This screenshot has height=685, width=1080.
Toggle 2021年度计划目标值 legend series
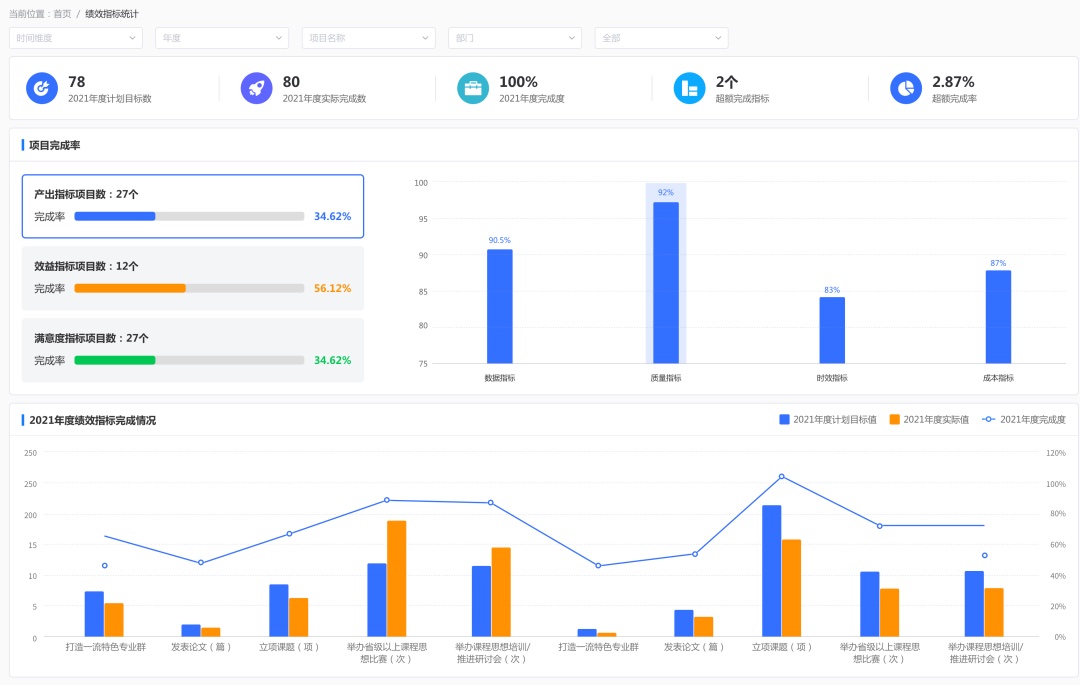click(x=828, y=420)
